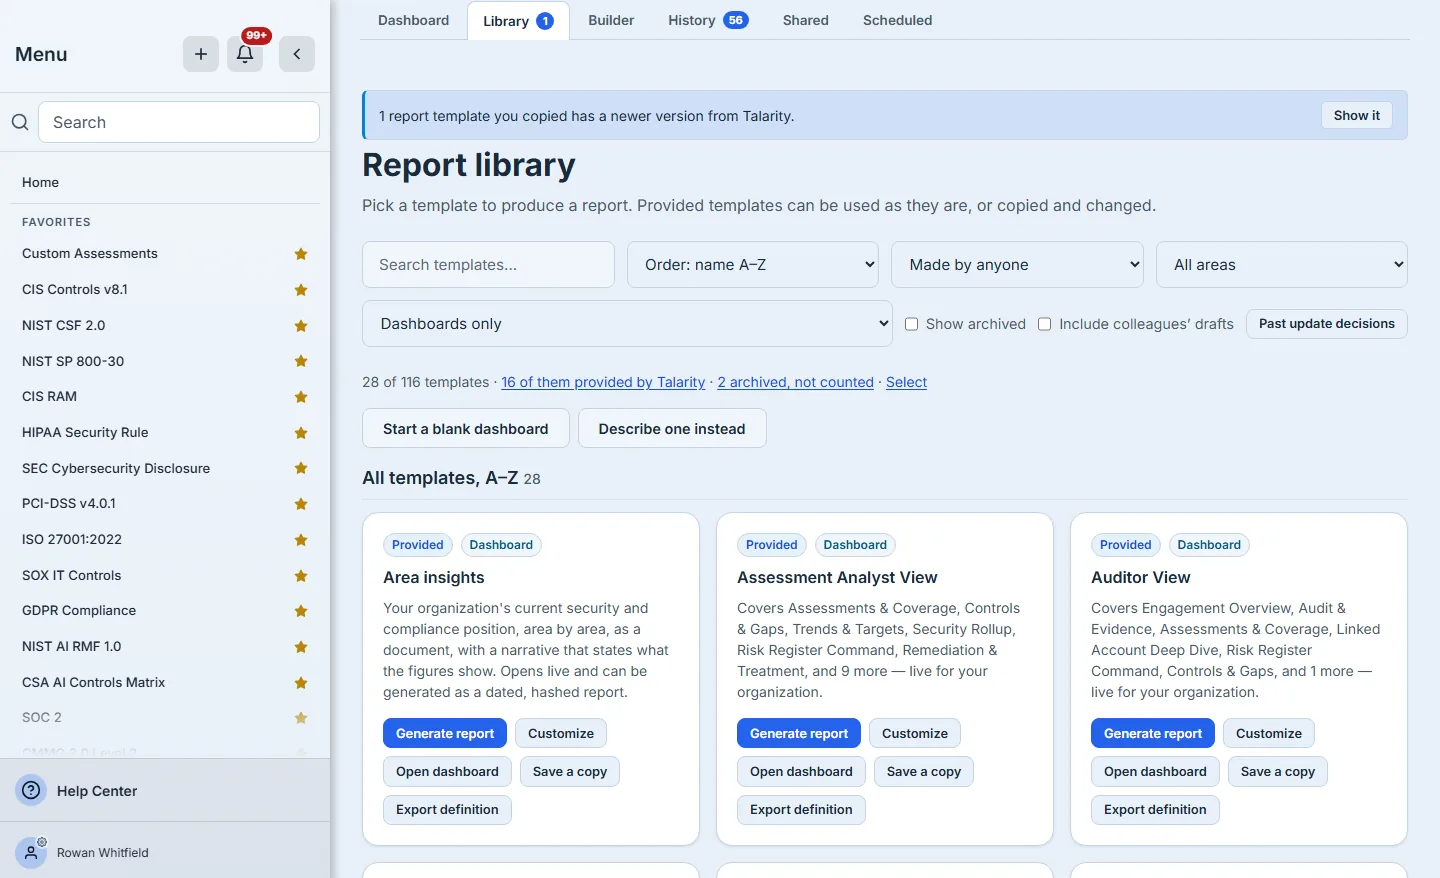Click the Select link
This screenshot has width=1440, height=878.
(906, 382)
